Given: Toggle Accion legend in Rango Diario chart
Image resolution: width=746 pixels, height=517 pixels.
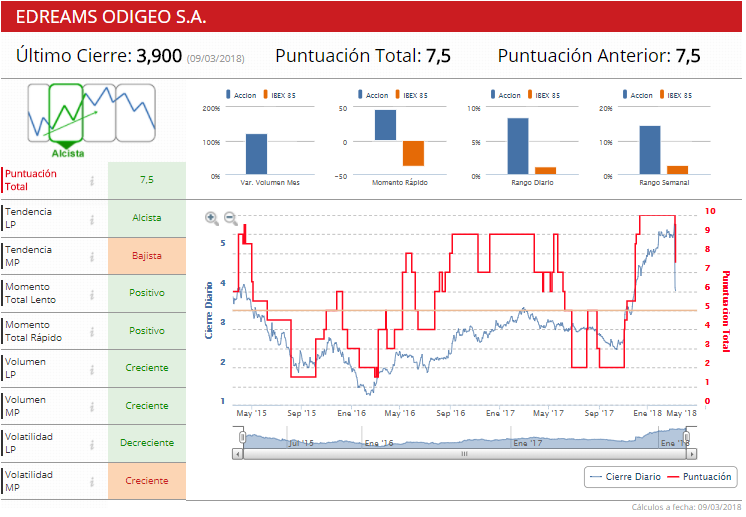Looking at the screenshot, I should click(505, 95).
